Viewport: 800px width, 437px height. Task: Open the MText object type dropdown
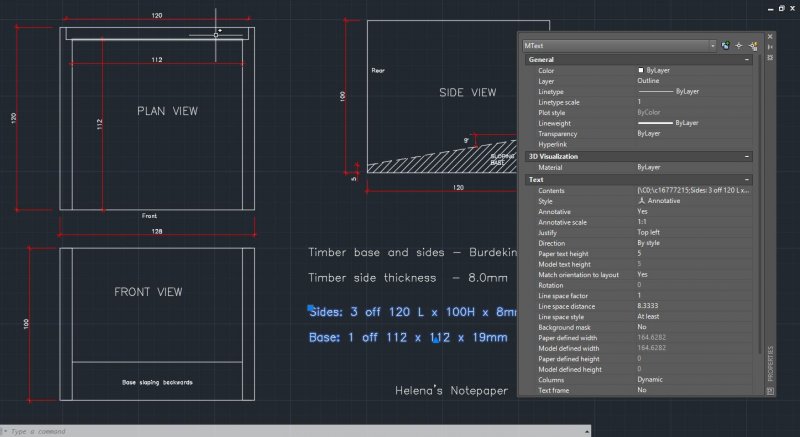pyautogui.click(x=712, y=46)
